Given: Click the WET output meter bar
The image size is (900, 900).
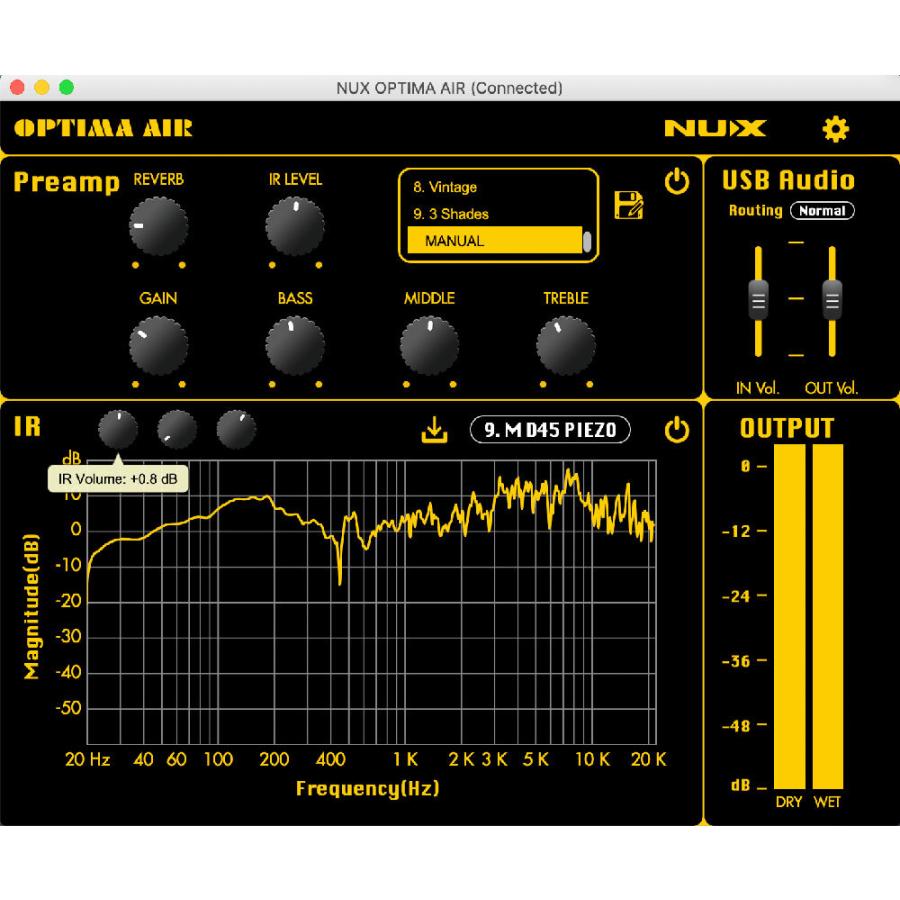Looking at the screenshot, I should [828, 616].
